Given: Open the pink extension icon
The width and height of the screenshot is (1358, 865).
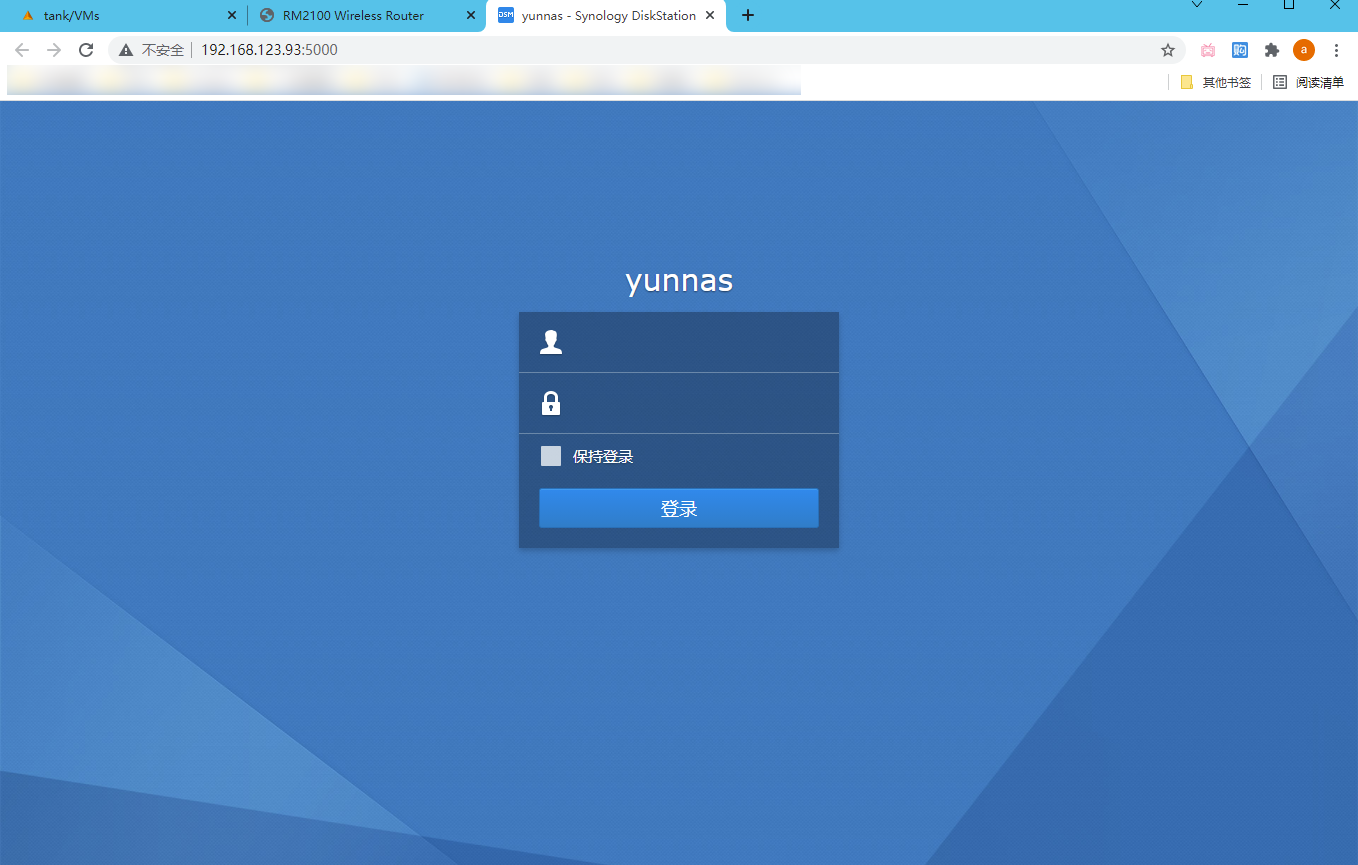Looking at the screenshot, I should 1208,50.
